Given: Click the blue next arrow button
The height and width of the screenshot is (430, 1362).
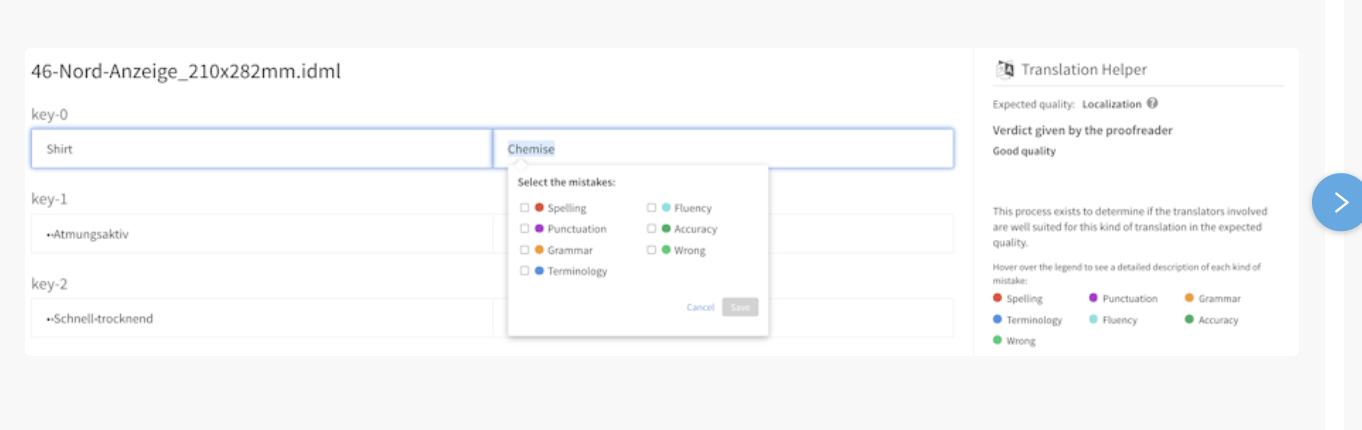Looking at the screenshot, I should tap(1339, 202).
